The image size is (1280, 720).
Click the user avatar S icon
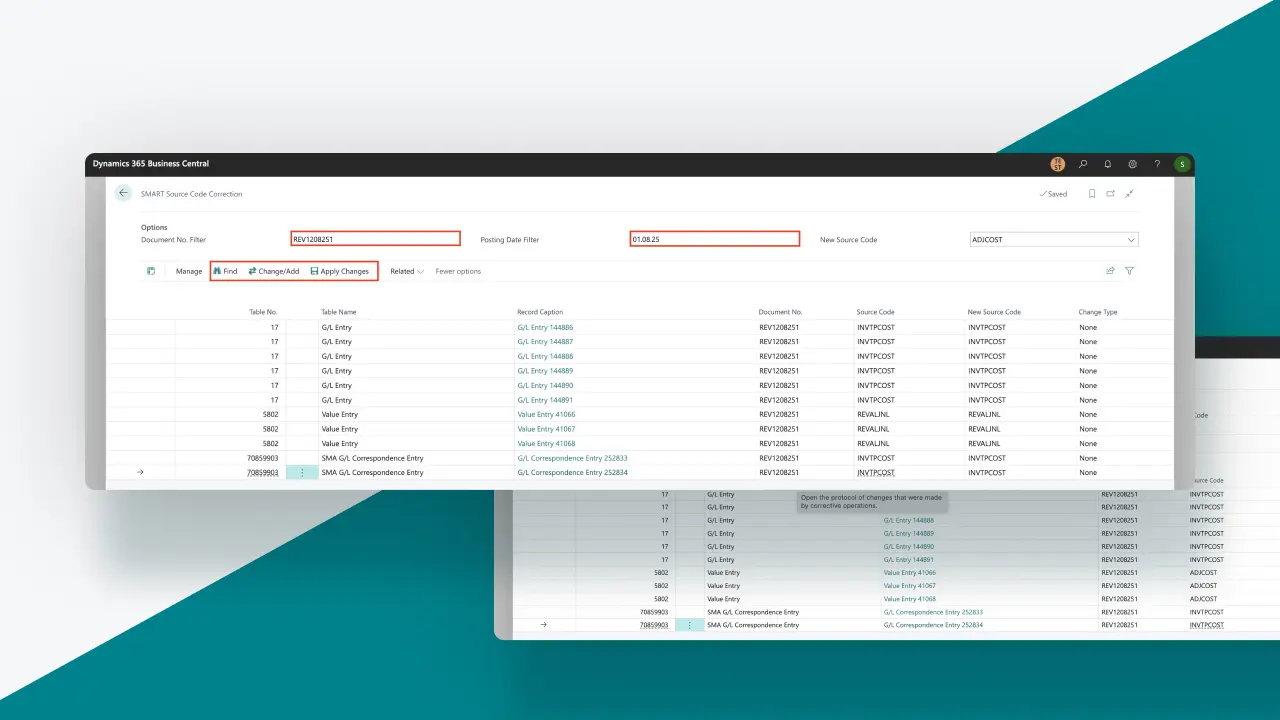(x=1182, y=164)
